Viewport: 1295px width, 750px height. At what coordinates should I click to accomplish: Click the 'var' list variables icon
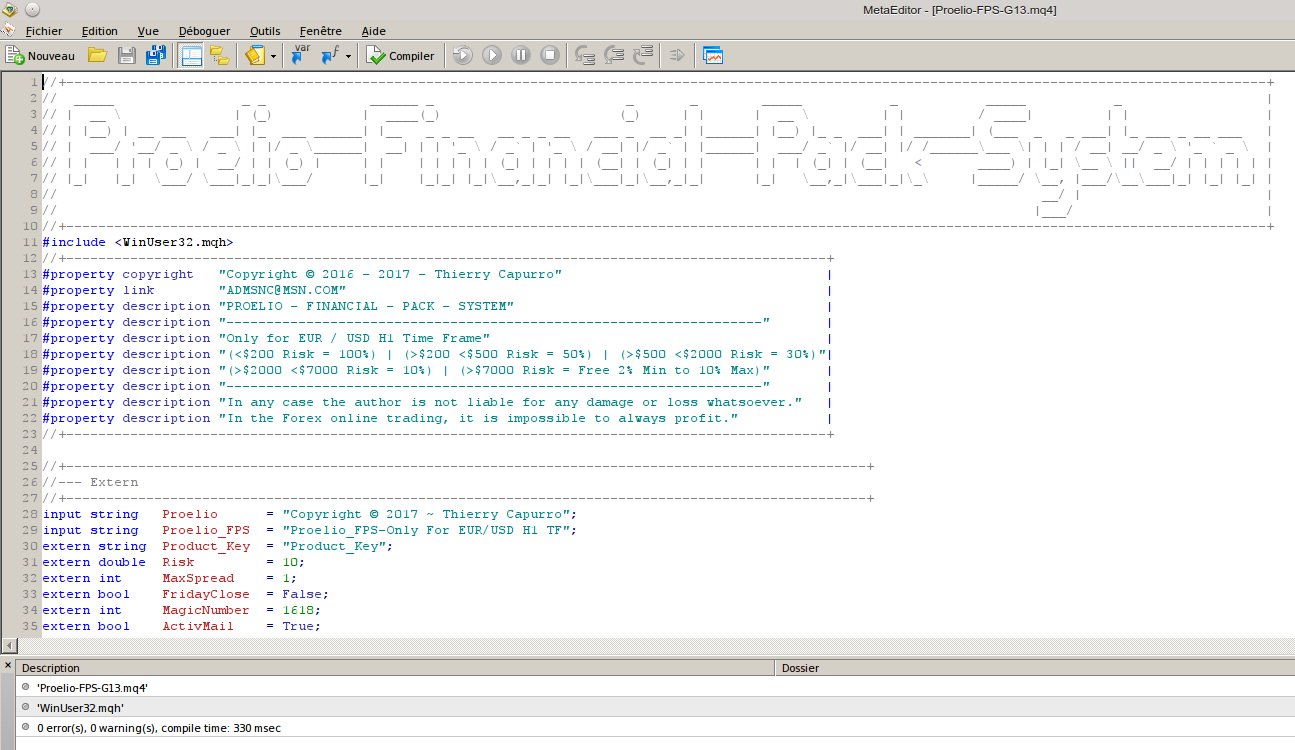pyautogui.click(x=301, y=56)
